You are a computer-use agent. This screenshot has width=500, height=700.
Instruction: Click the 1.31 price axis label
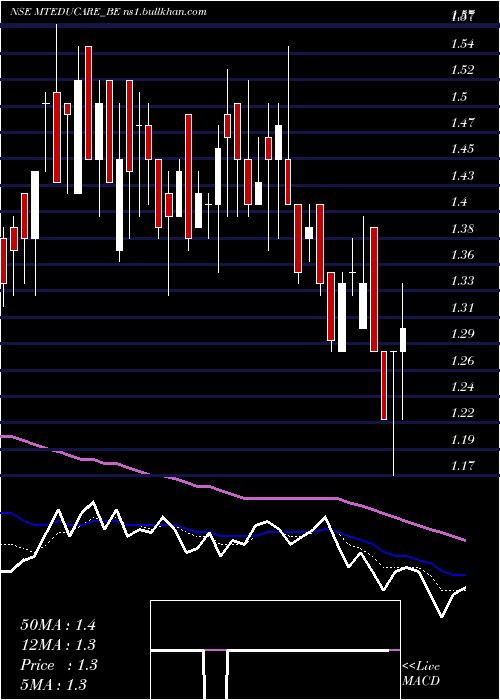pyautogui.click(x=462, y=308)
